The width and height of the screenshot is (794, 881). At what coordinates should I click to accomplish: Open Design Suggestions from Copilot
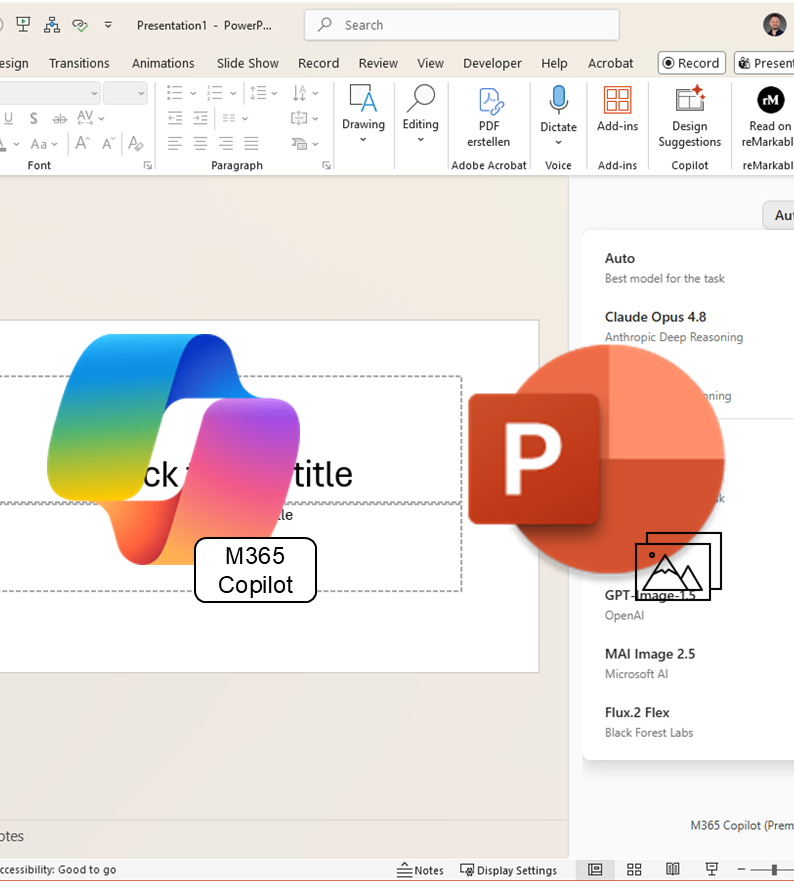tap(689, 117)
